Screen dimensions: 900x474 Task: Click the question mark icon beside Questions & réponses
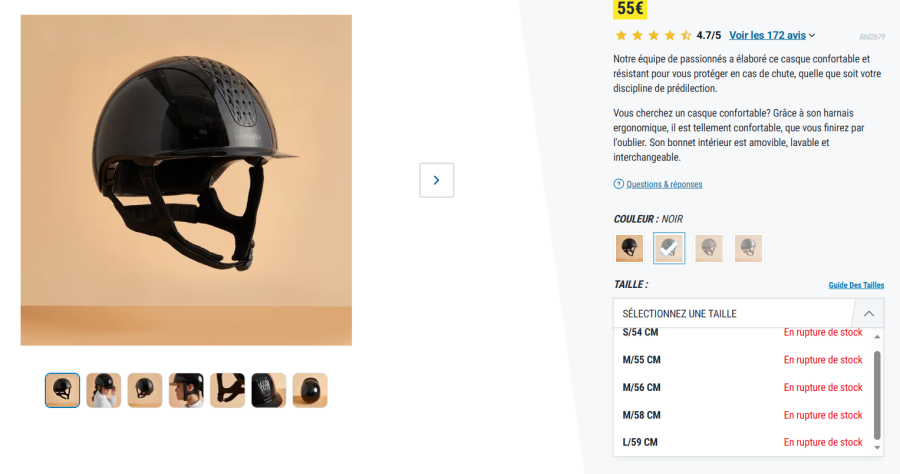click(x=618, y=184)
